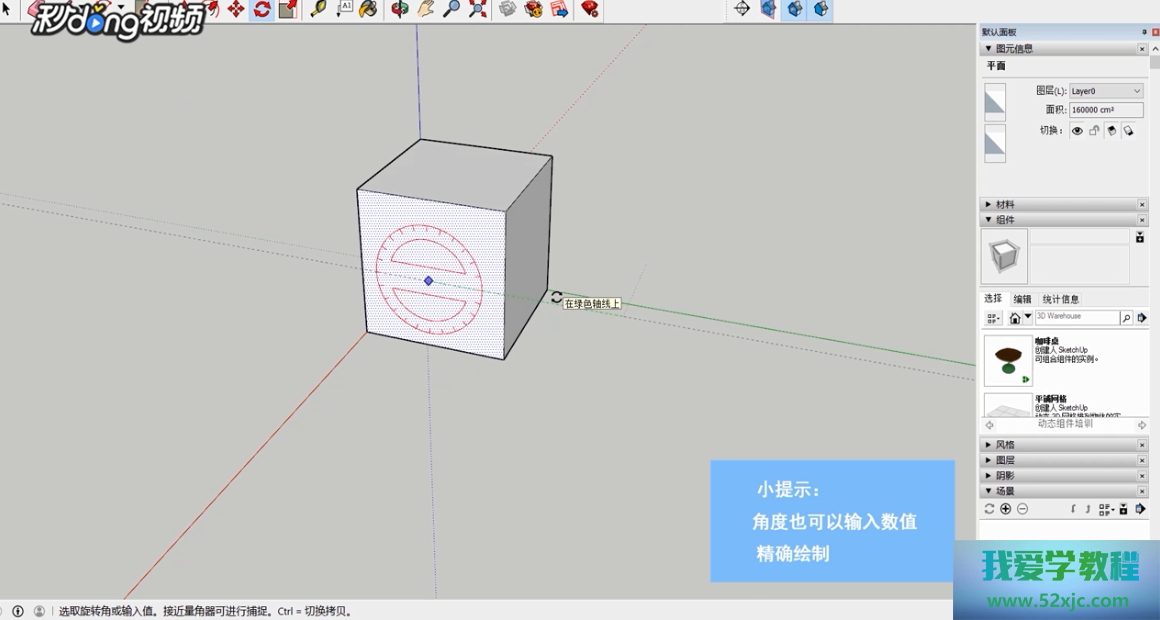This screenshot has height=620, width=1160.
Task: Switch to the 编辑 tab in components
Action: pyautogui.click(x=1022, y=299)
